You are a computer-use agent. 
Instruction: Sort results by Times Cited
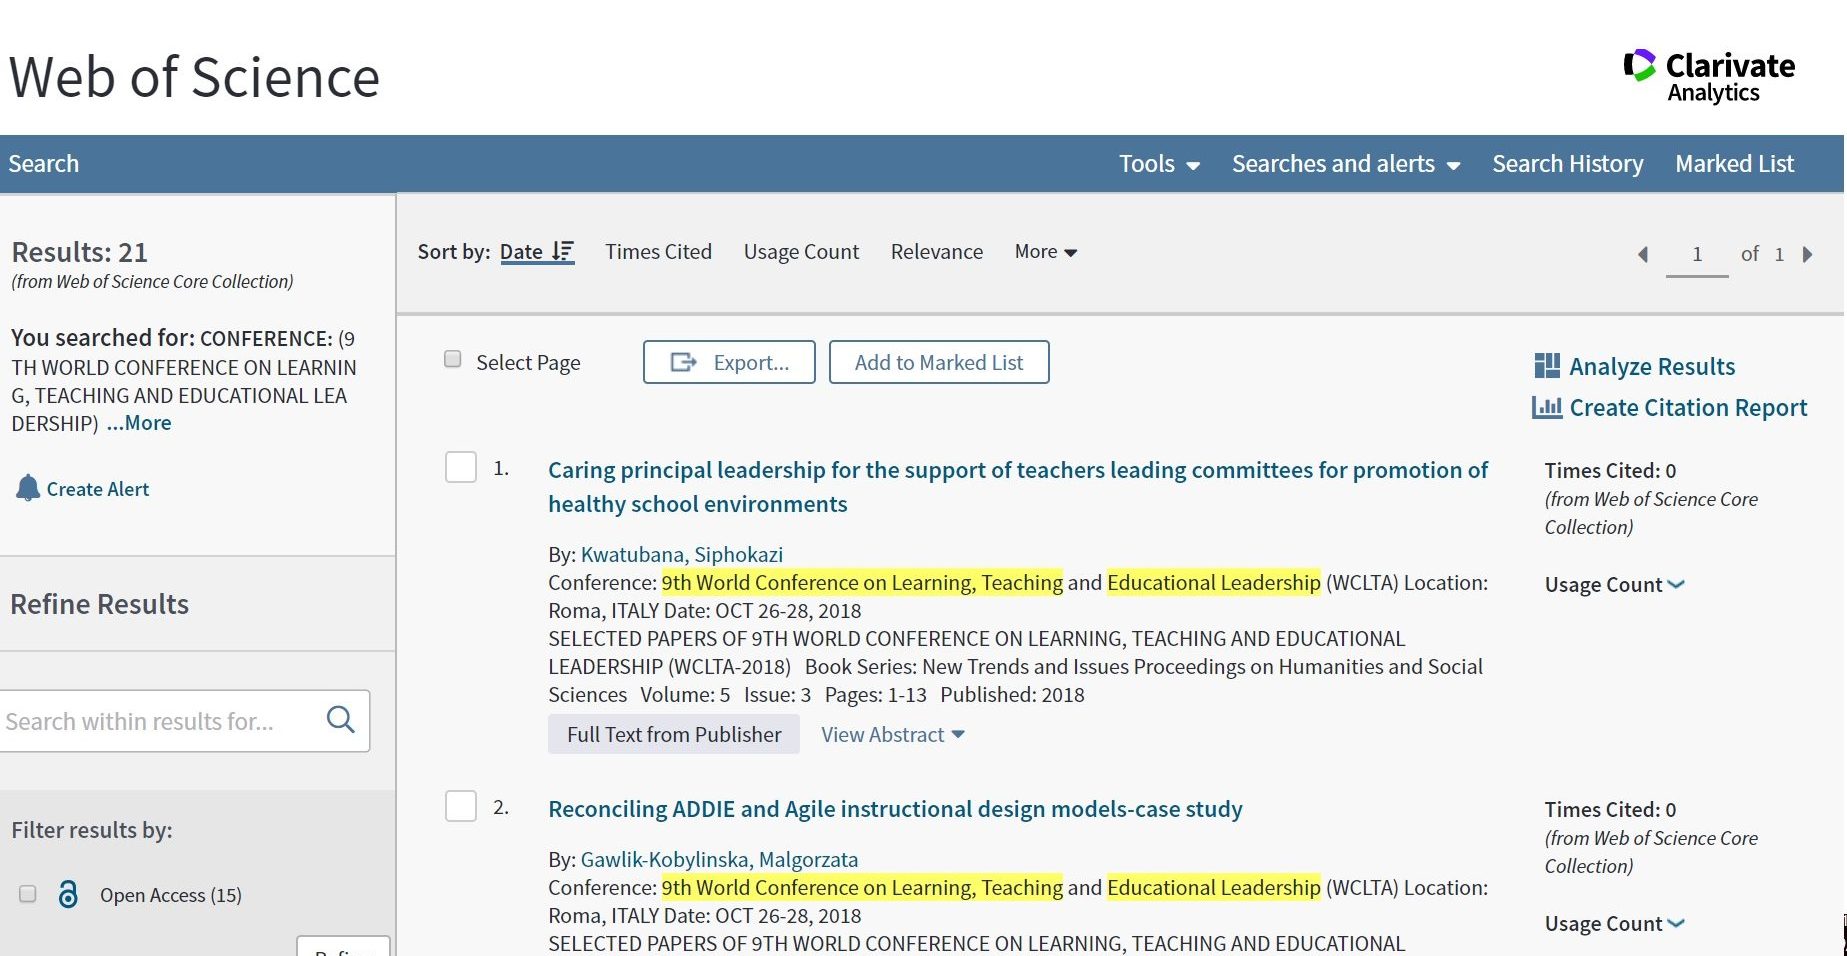[658, 252]
